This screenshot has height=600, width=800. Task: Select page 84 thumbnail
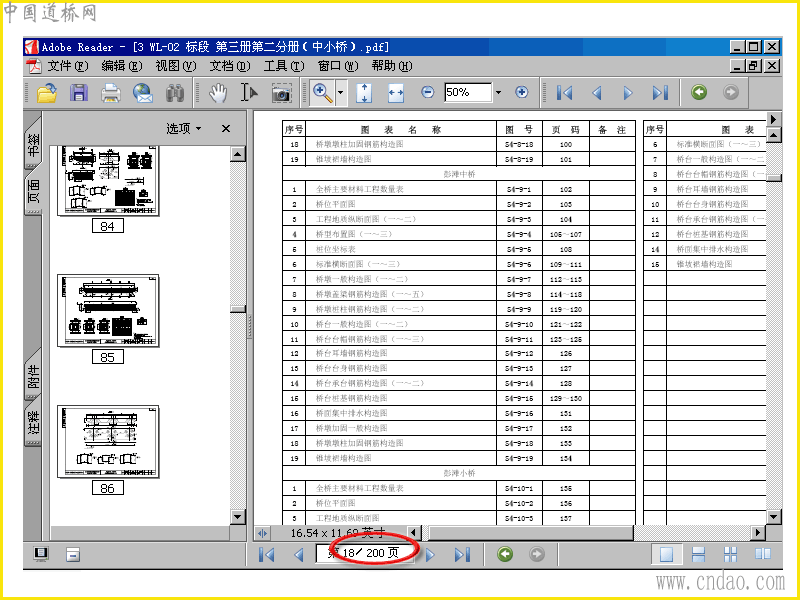[x=108, y=181]
